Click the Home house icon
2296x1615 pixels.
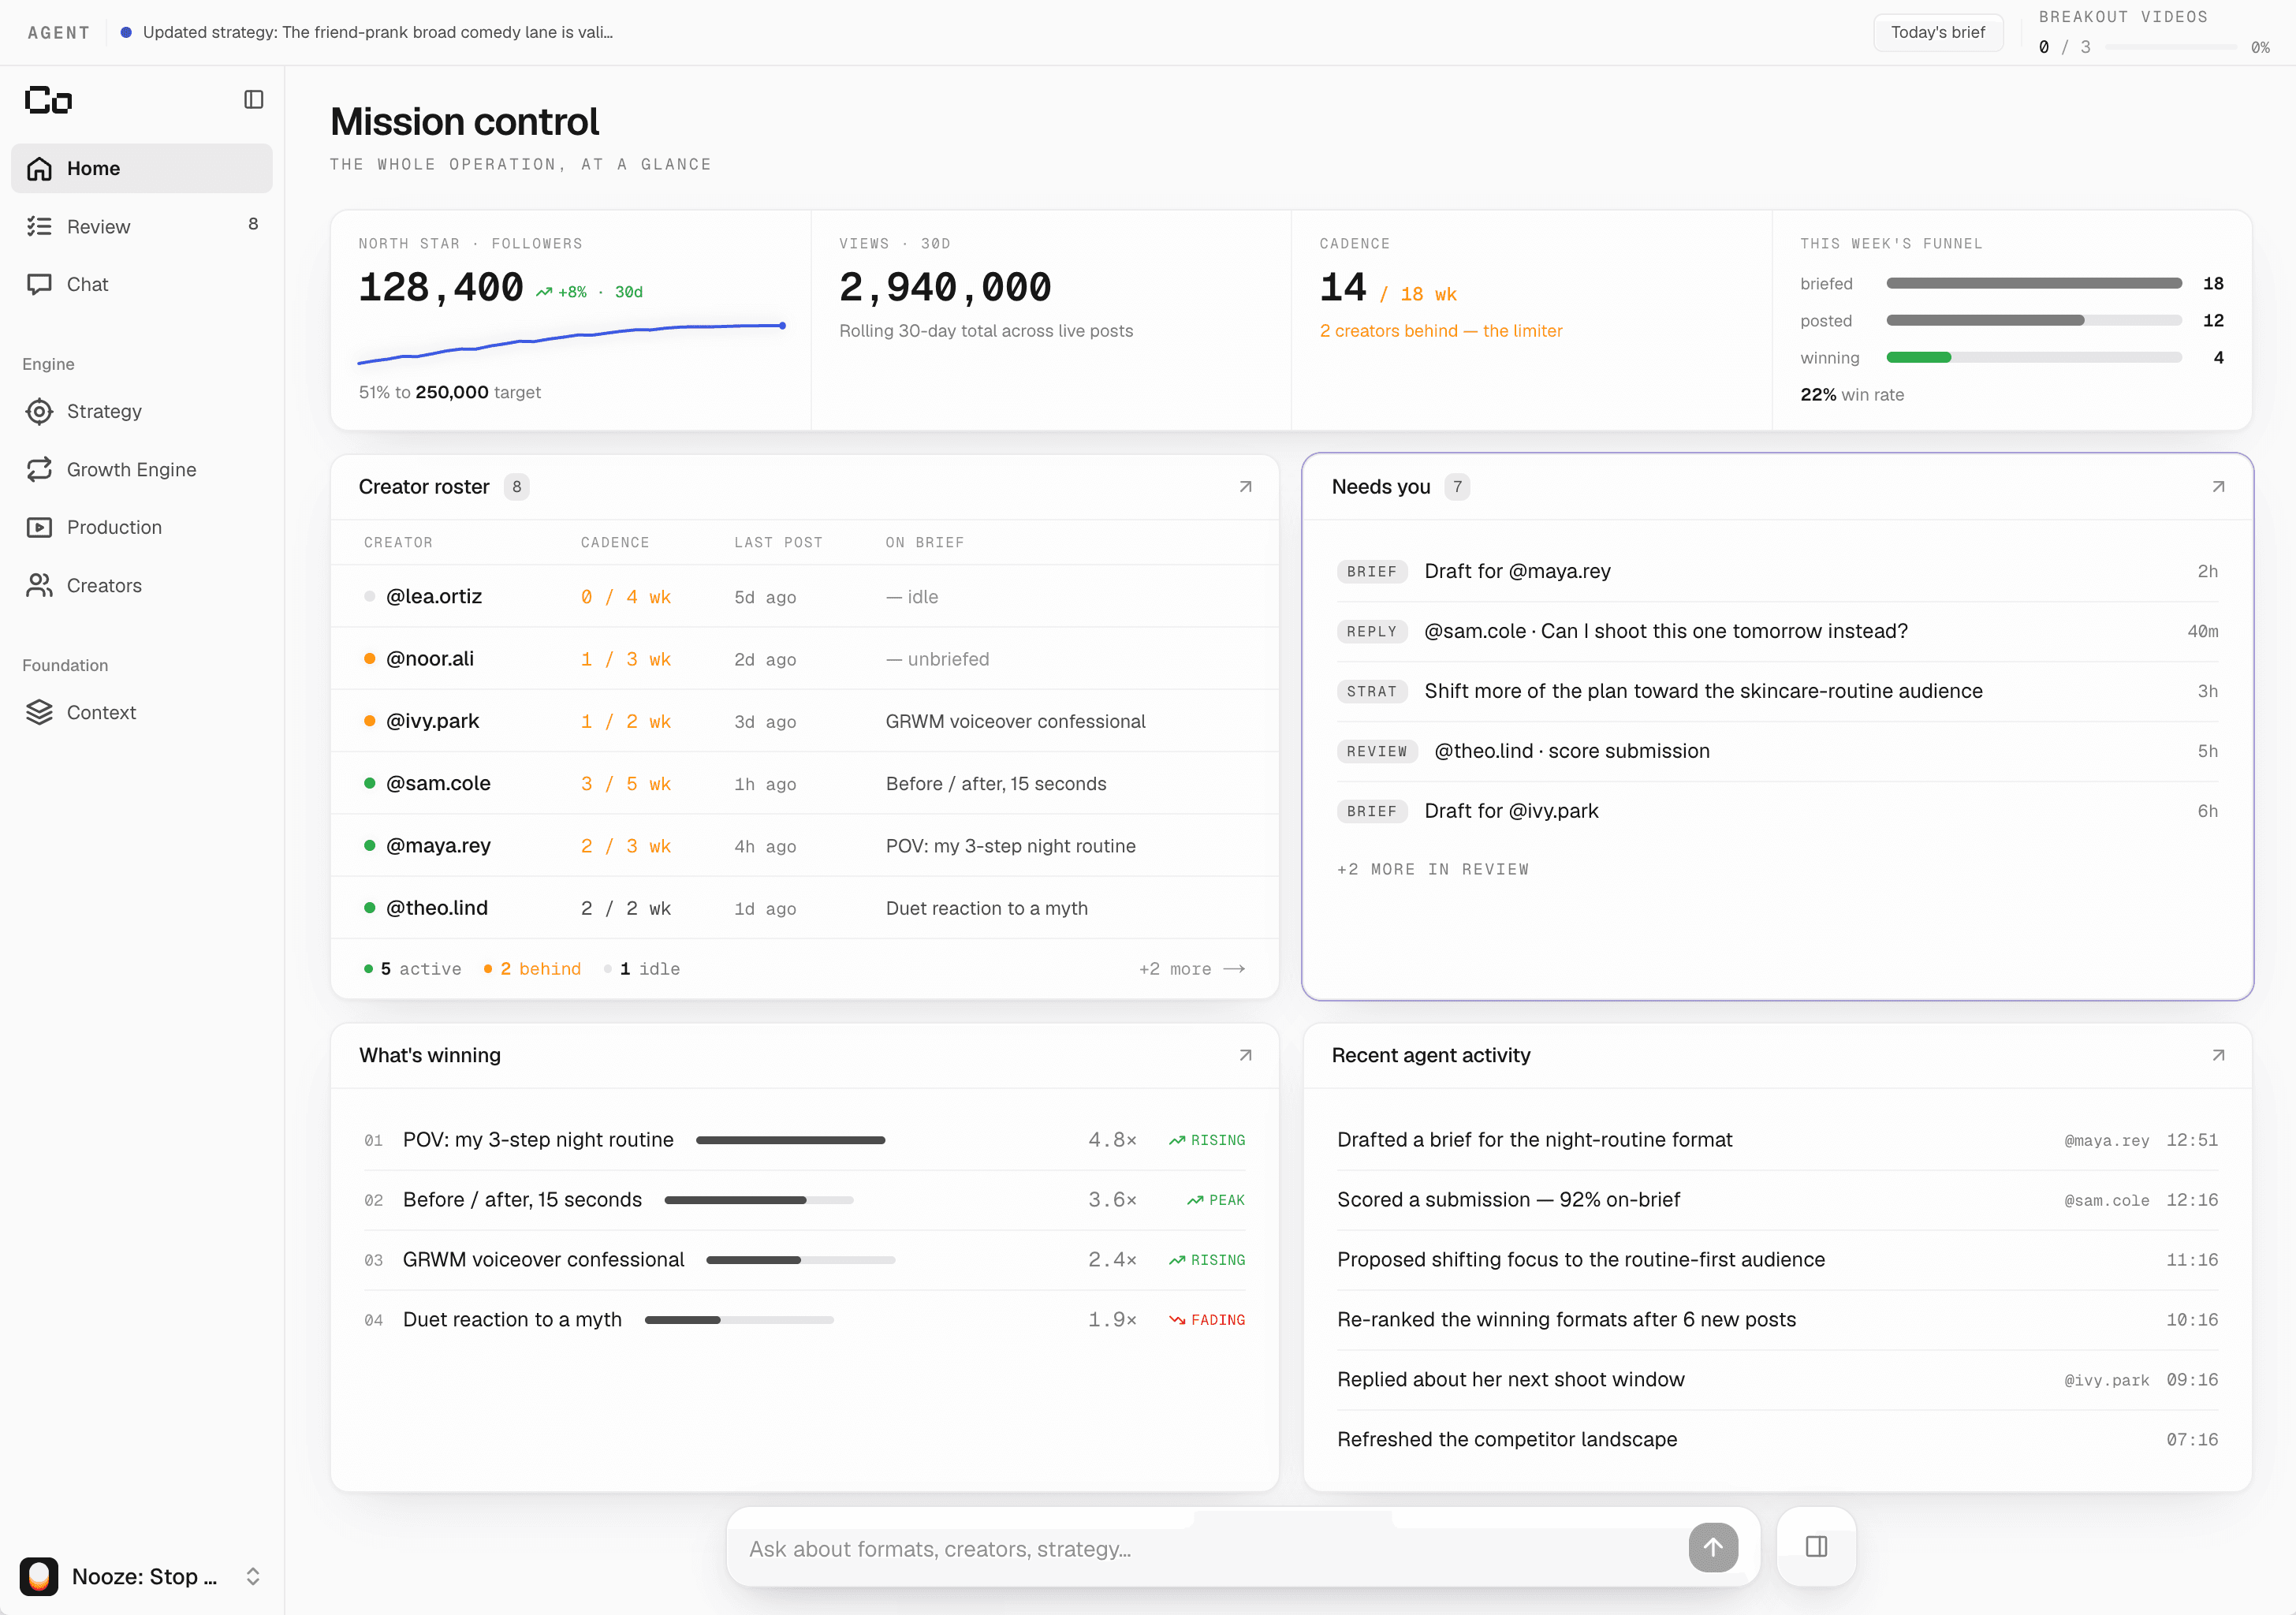[39, 168]
